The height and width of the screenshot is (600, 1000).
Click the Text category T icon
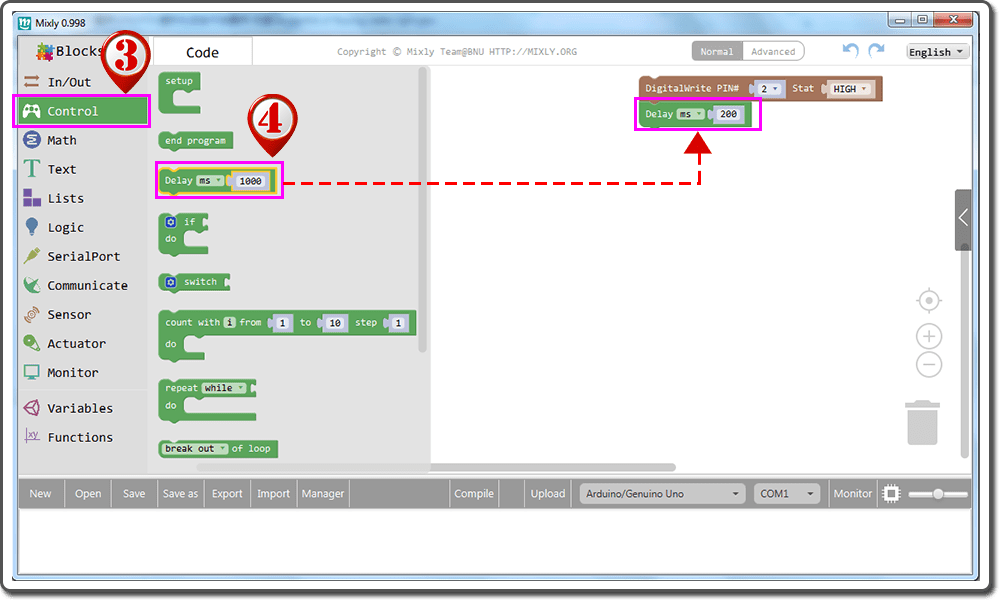point(31,169)
